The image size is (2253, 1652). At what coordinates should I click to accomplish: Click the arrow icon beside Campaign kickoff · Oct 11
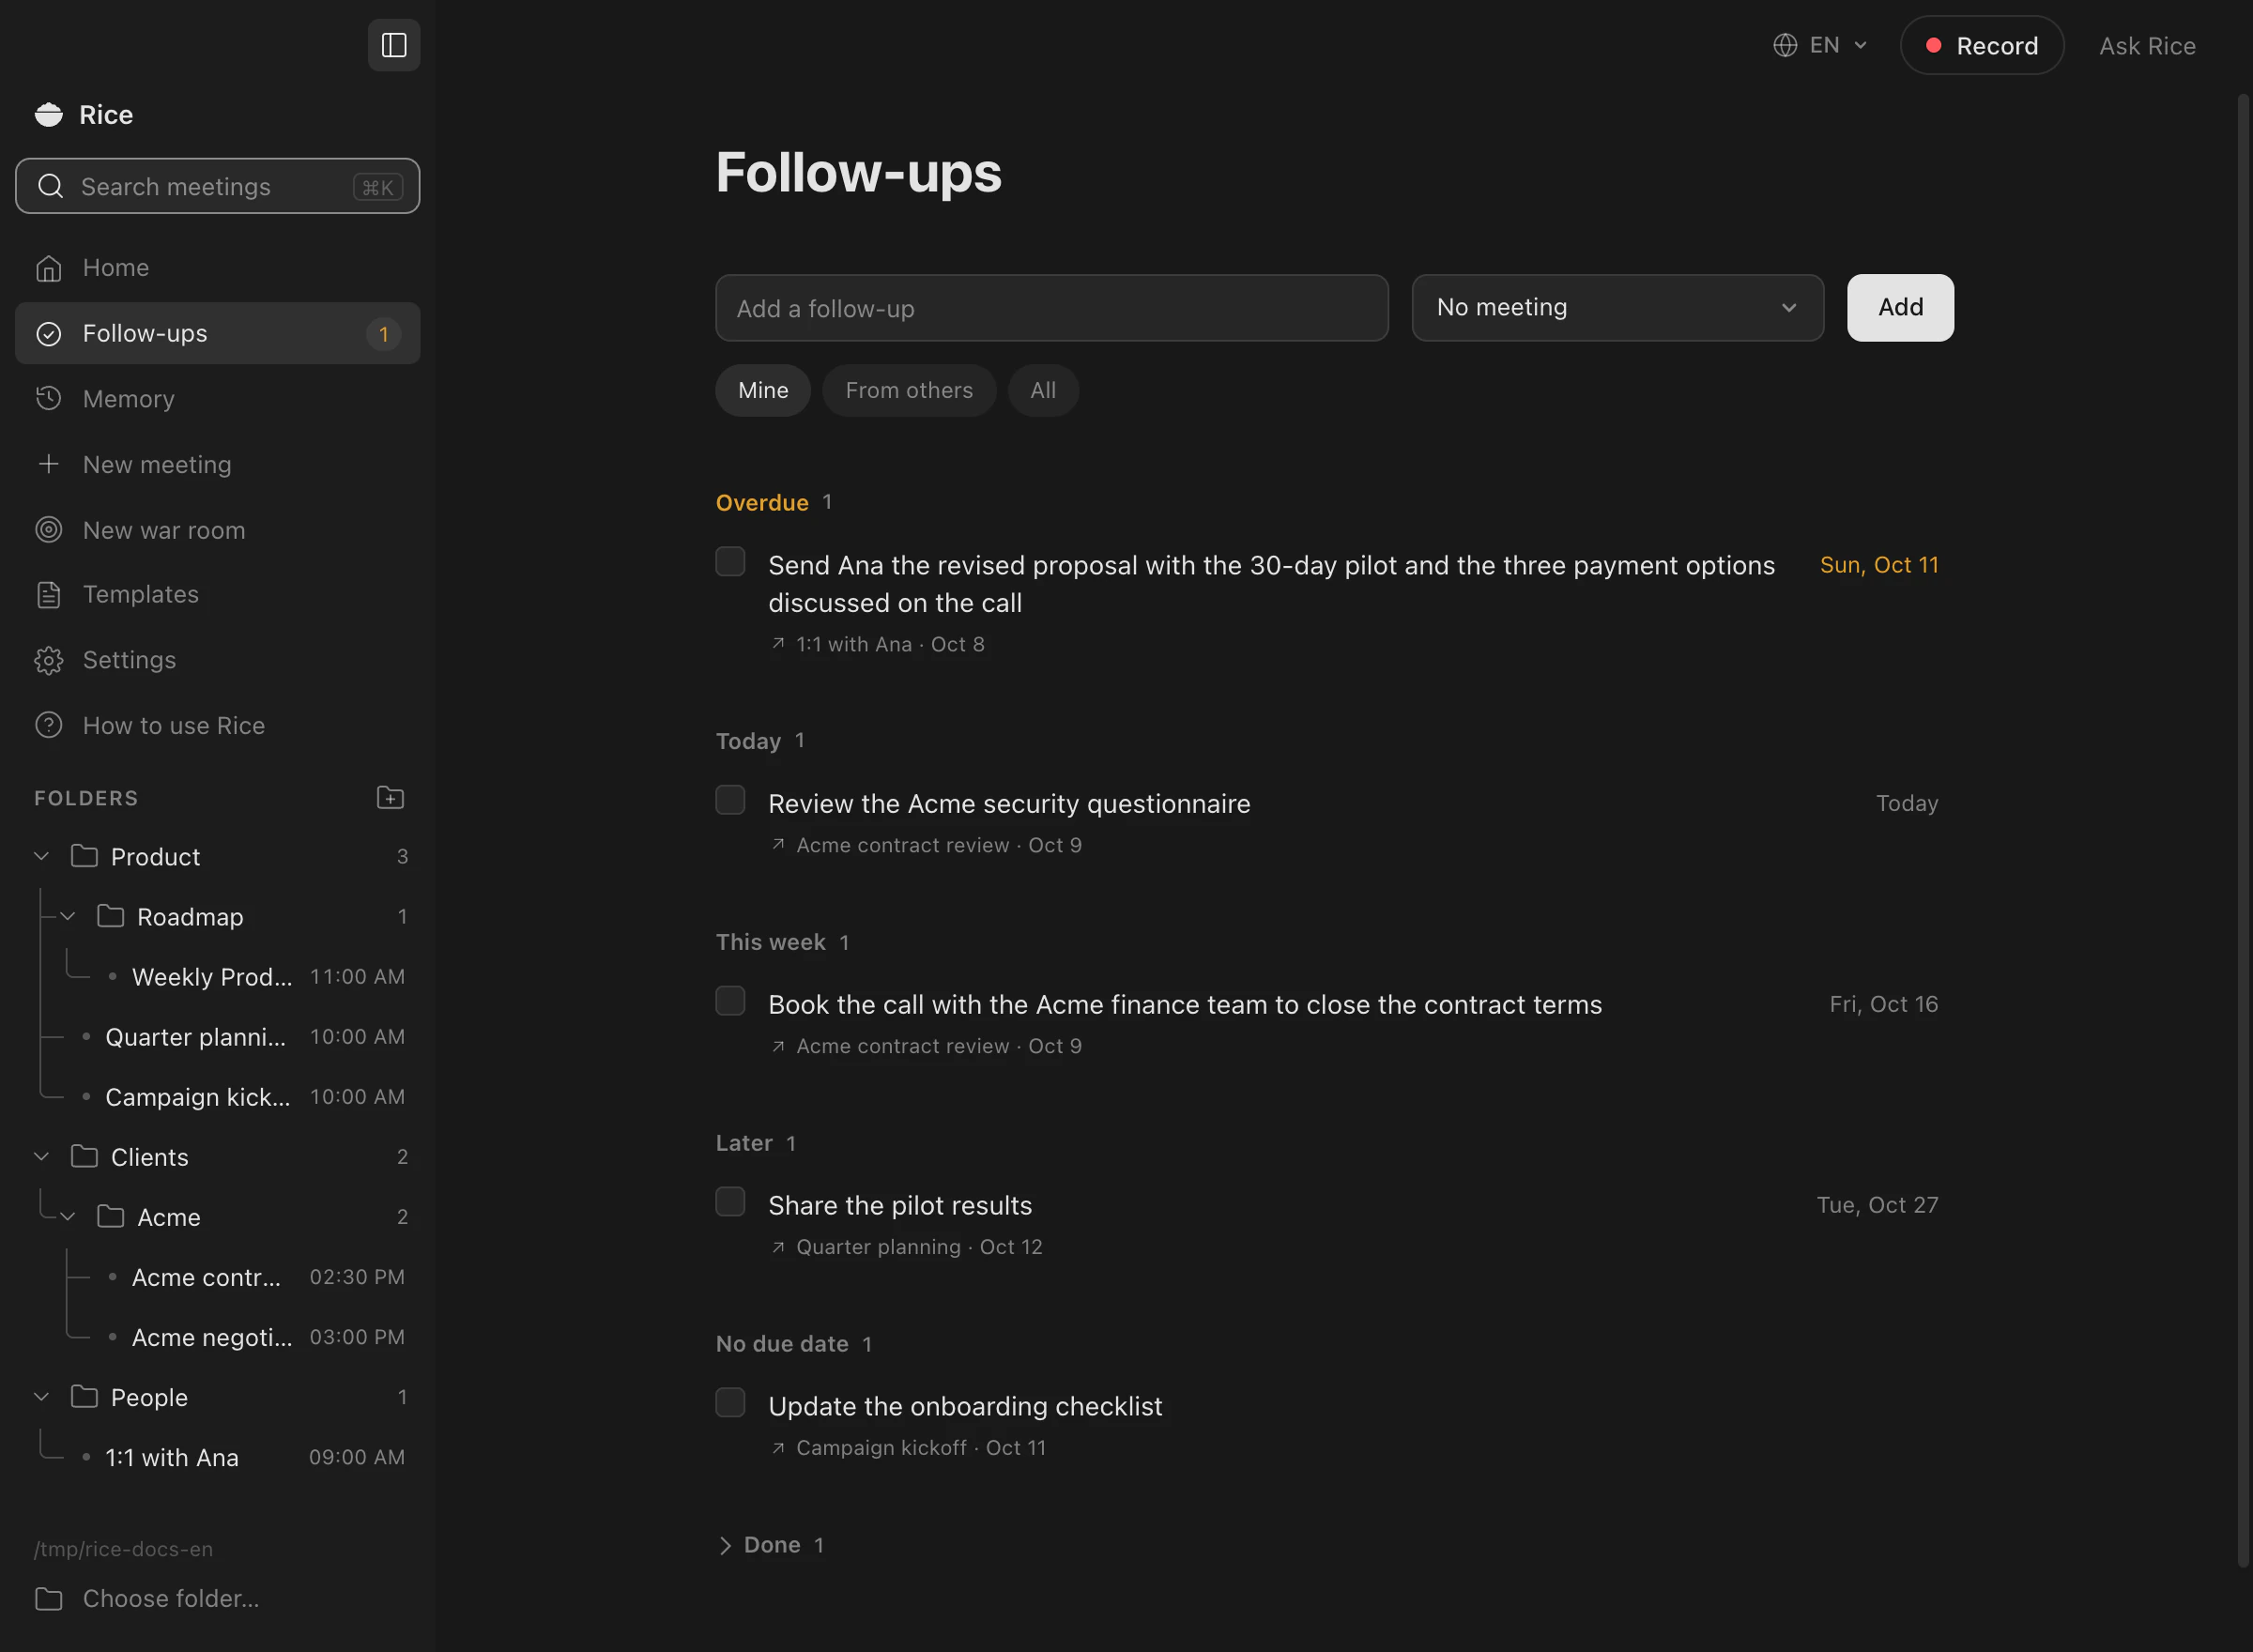[778, 1447]
